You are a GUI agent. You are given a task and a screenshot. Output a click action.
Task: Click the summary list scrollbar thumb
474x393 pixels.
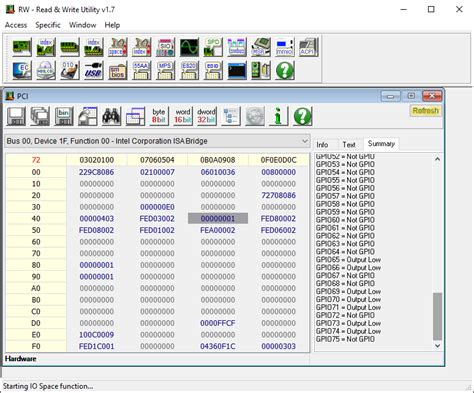tap(437, 316)
